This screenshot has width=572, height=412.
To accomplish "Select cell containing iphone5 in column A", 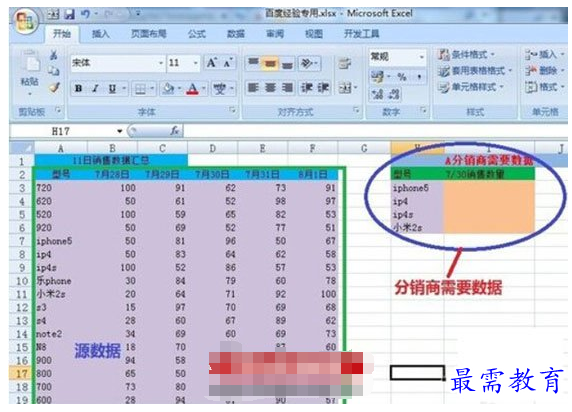I will [61, 241].
